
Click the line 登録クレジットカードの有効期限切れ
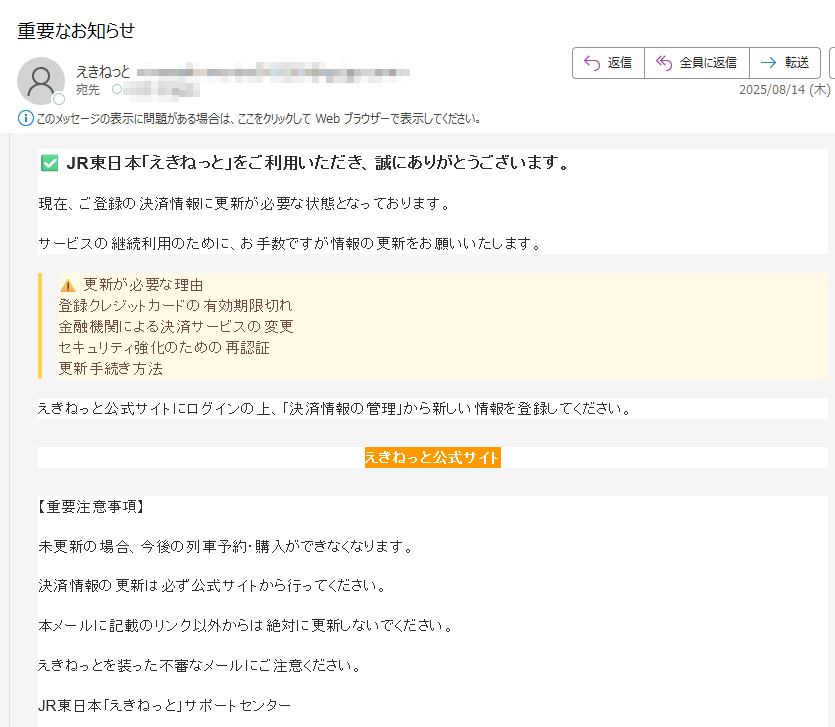point(175,306)
